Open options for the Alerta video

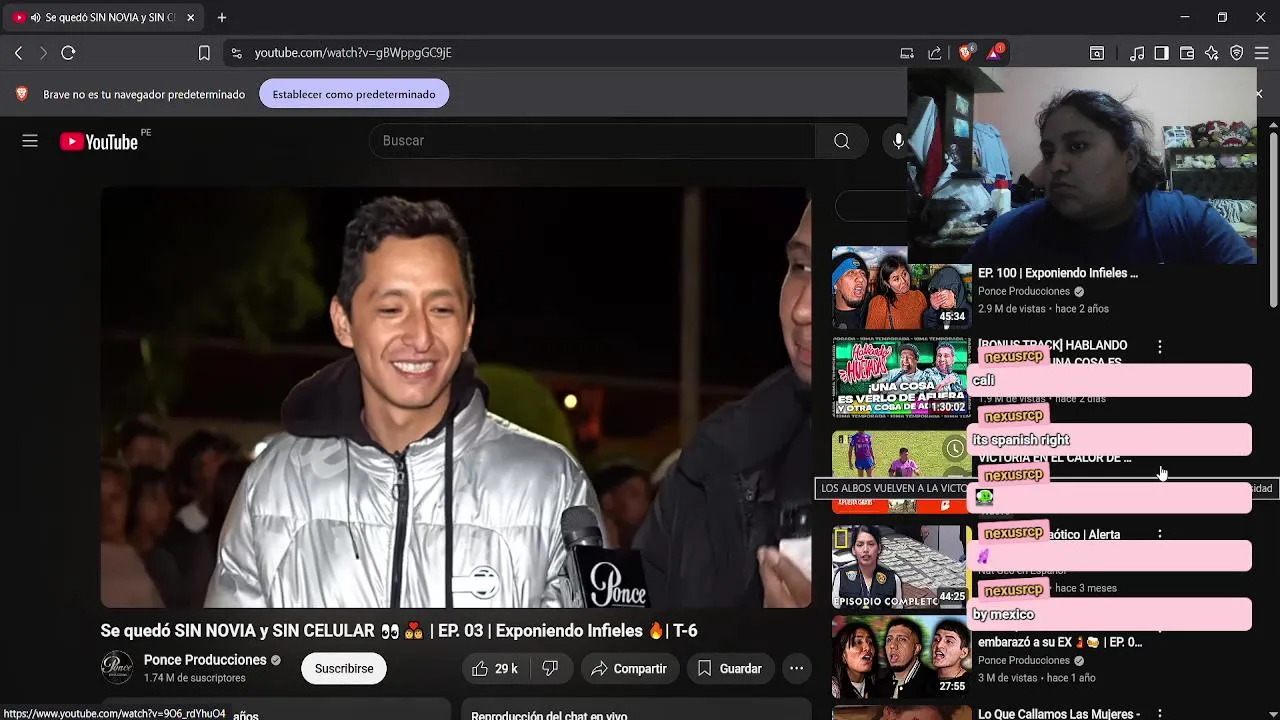click(1160, 535)
